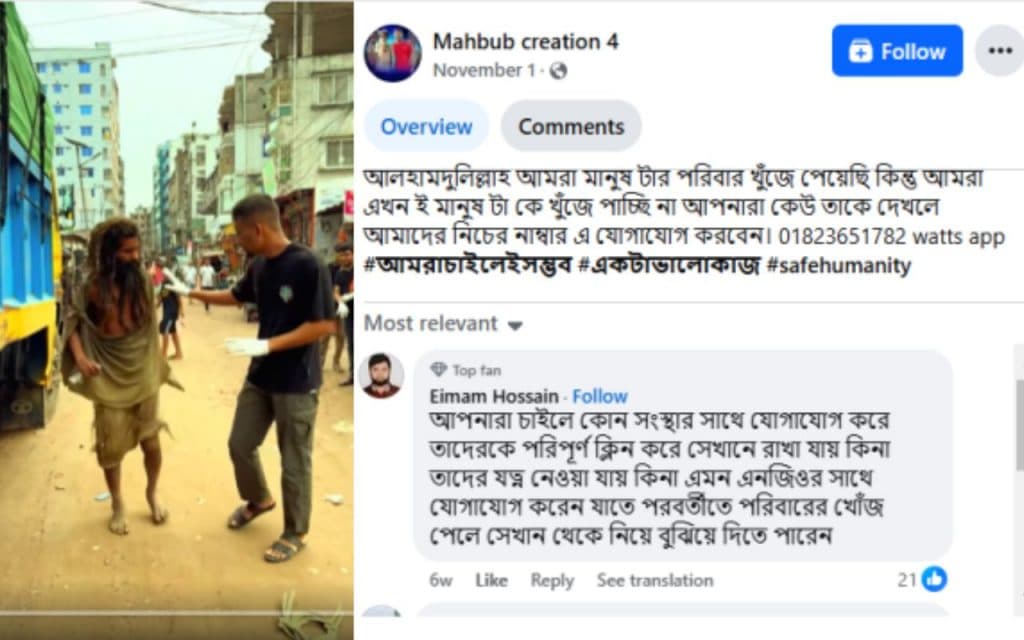Open the three-dot post options menu
Image resolution: width=1024 pixels, height=640 pixels.
click(x=999, y=51)
